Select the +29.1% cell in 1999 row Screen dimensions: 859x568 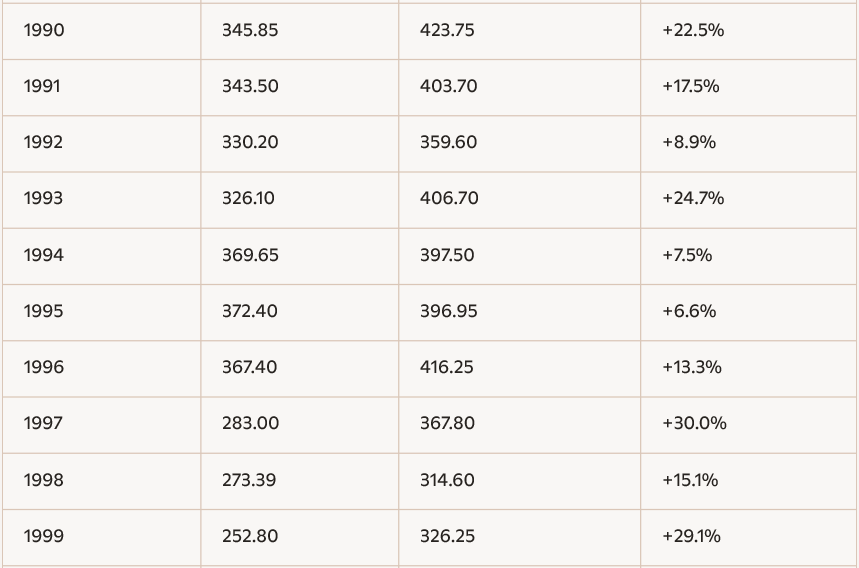coord(691,536)
